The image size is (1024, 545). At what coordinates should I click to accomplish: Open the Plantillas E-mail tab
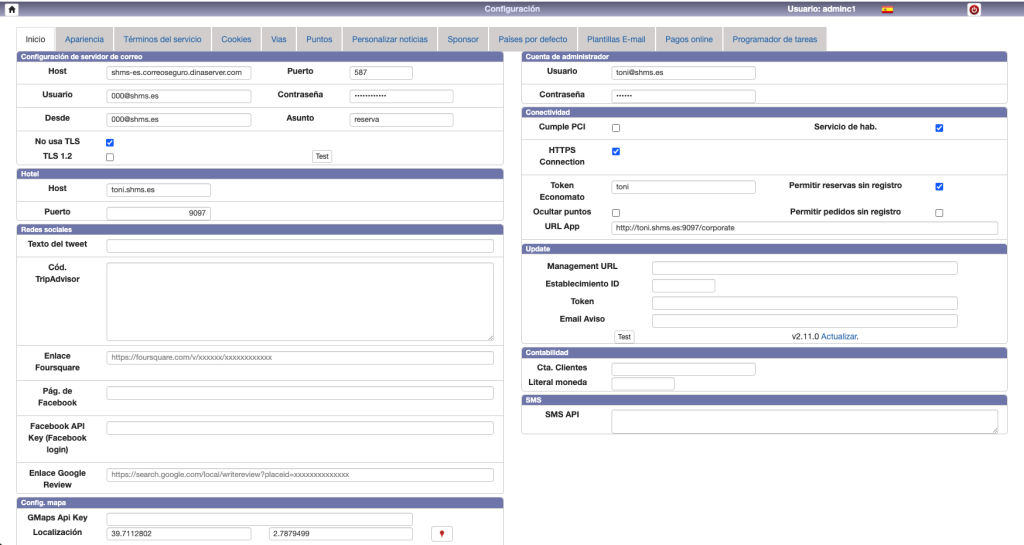point(616,40)
